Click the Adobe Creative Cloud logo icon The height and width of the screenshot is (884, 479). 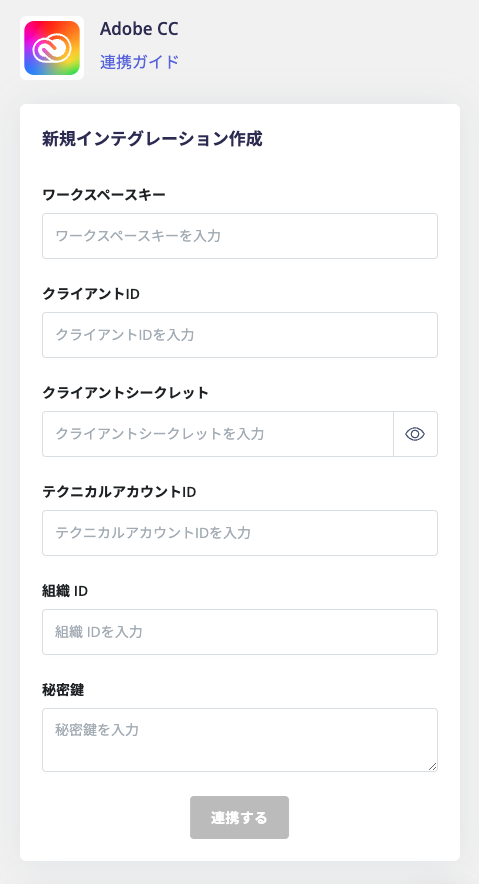tap(52, 48)
